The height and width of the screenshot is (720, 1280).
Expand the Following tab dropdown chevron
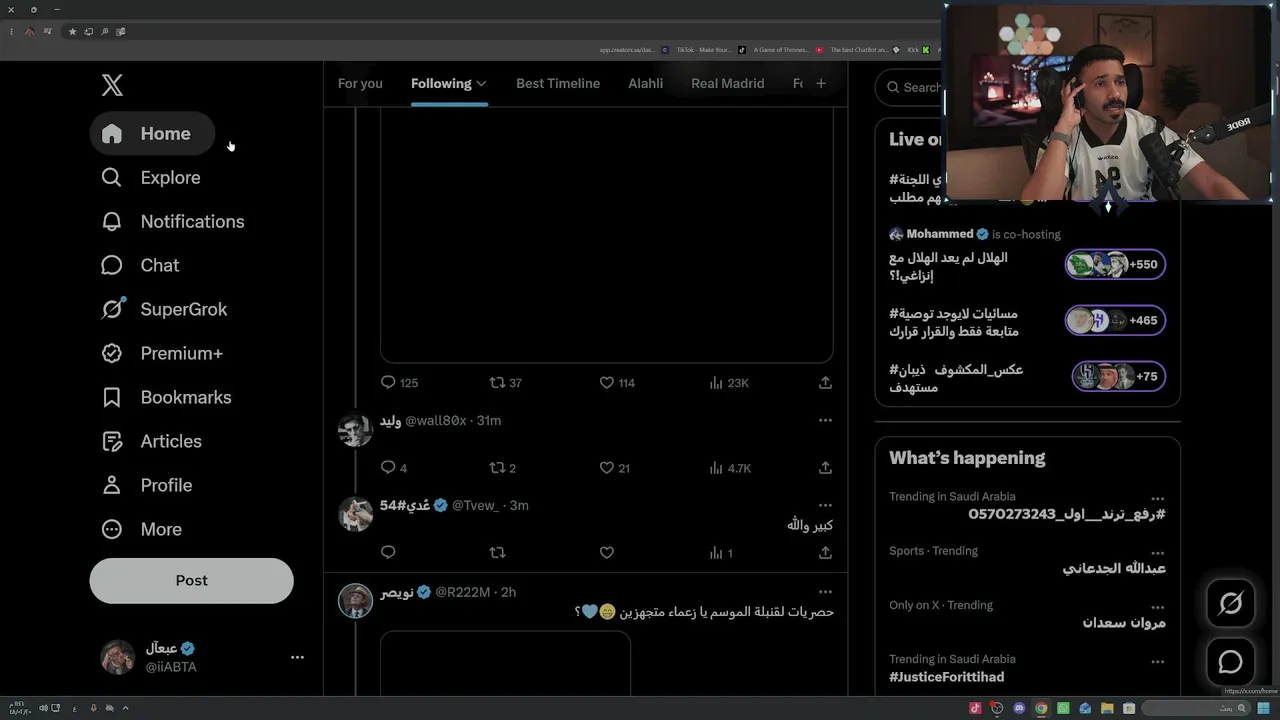[481, 84]
